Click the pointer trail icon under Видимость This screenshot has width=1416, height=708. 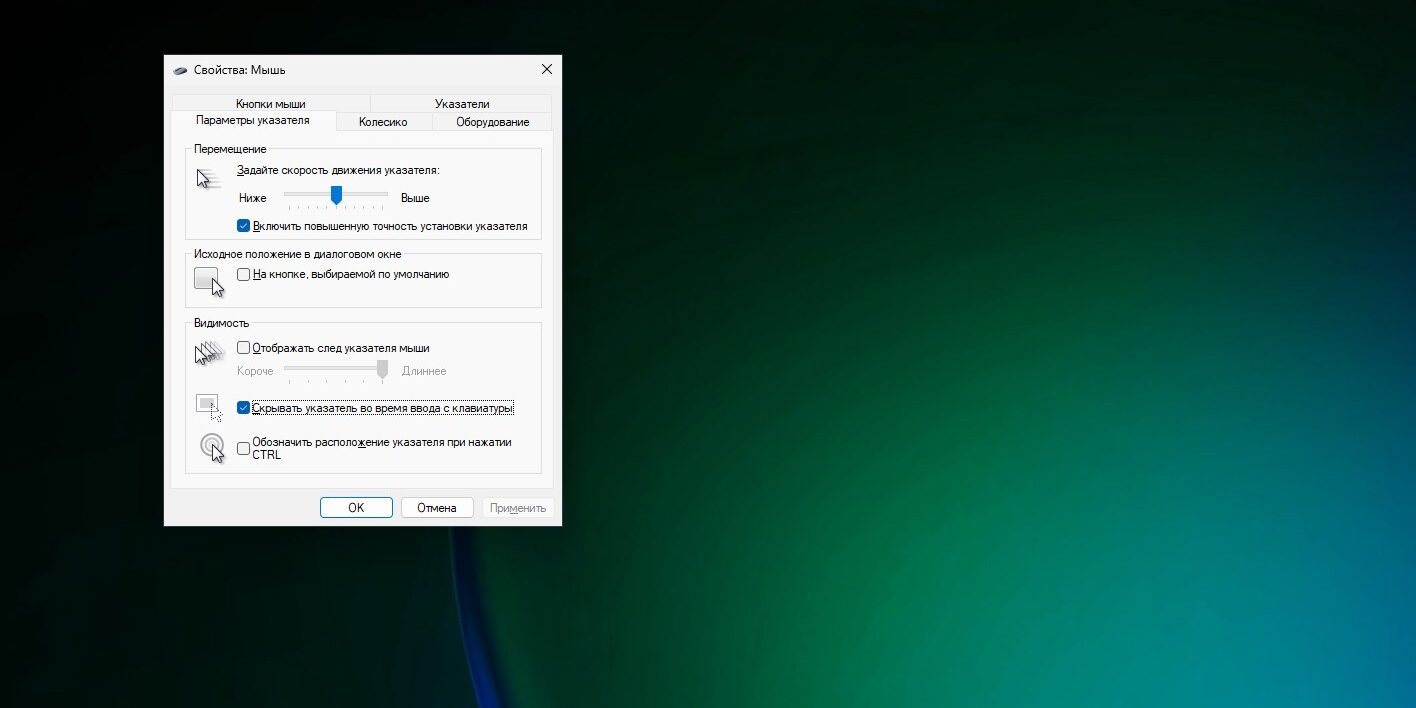(207, 353)
